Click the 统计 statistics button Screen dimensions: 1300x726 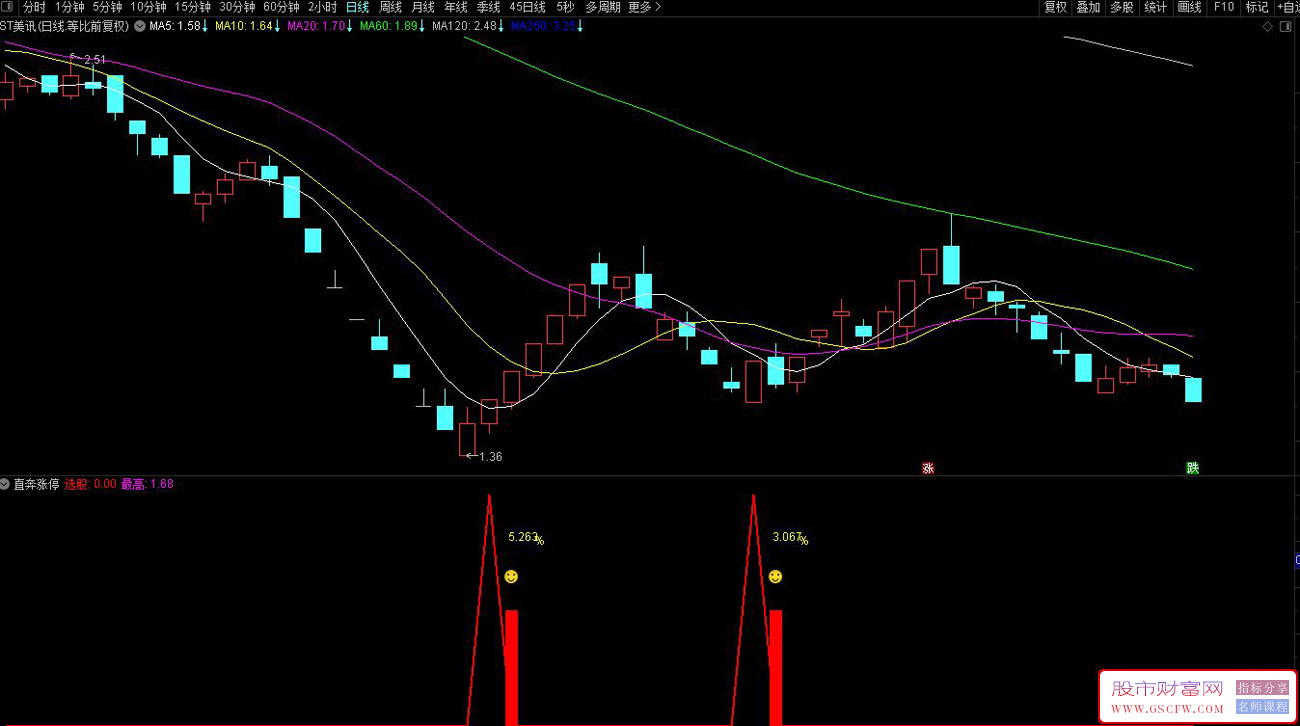pos(1155,7)
